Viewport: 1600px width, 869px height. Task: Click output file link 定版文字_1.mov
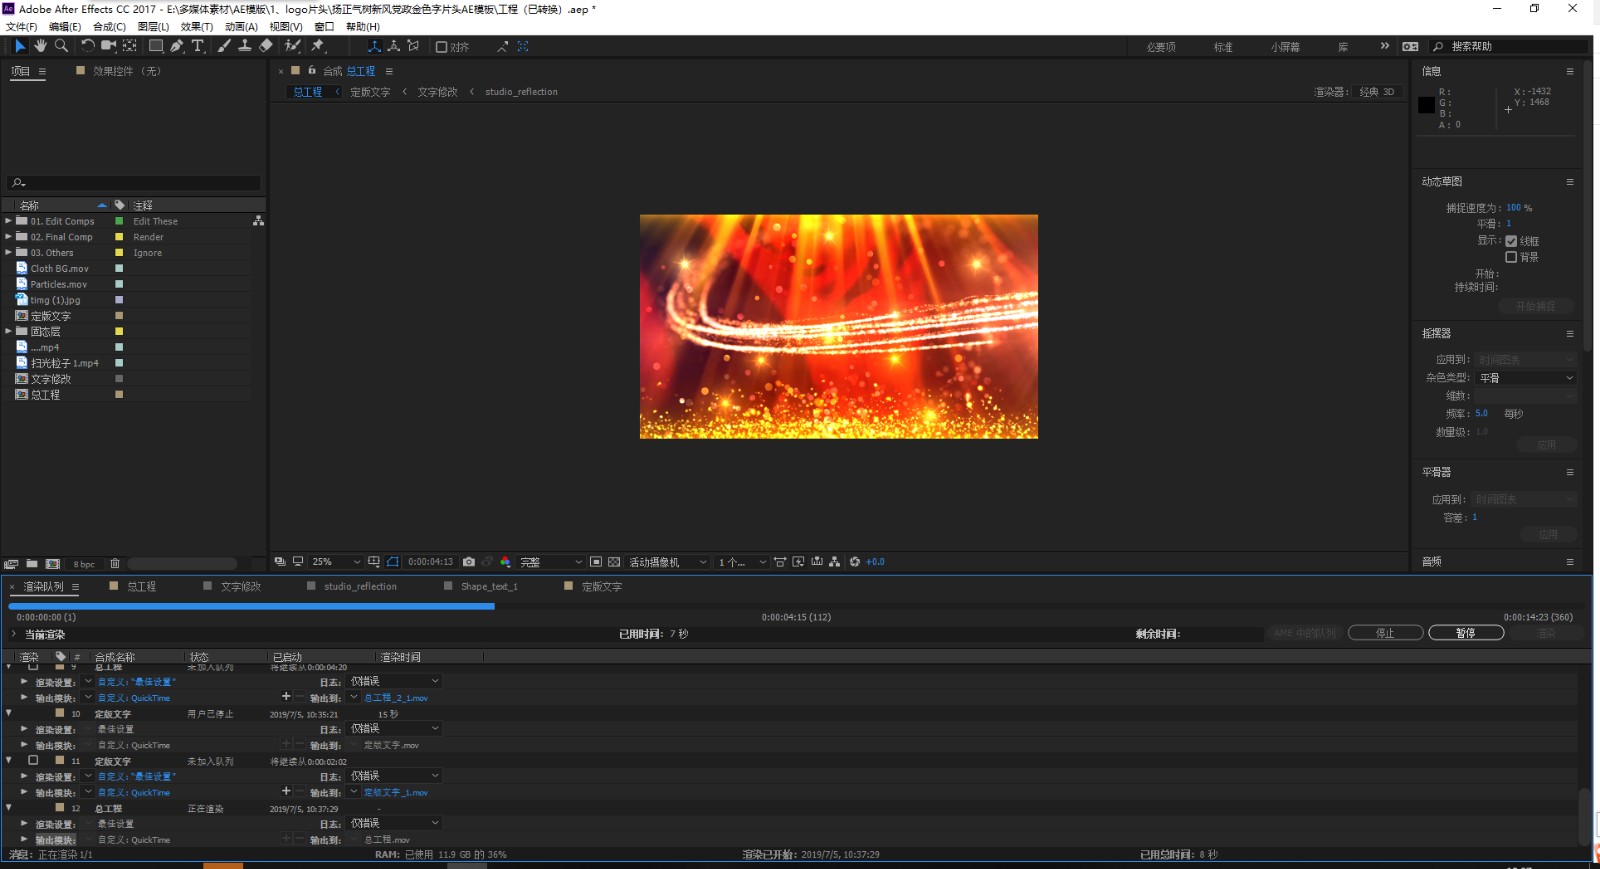pyautogui.click(x=396, y=793)
